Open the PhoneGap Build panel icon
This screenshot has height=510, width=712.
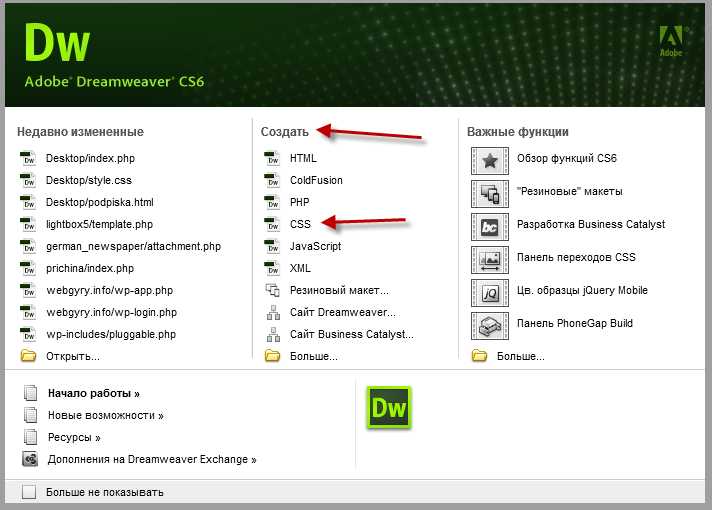490,325
